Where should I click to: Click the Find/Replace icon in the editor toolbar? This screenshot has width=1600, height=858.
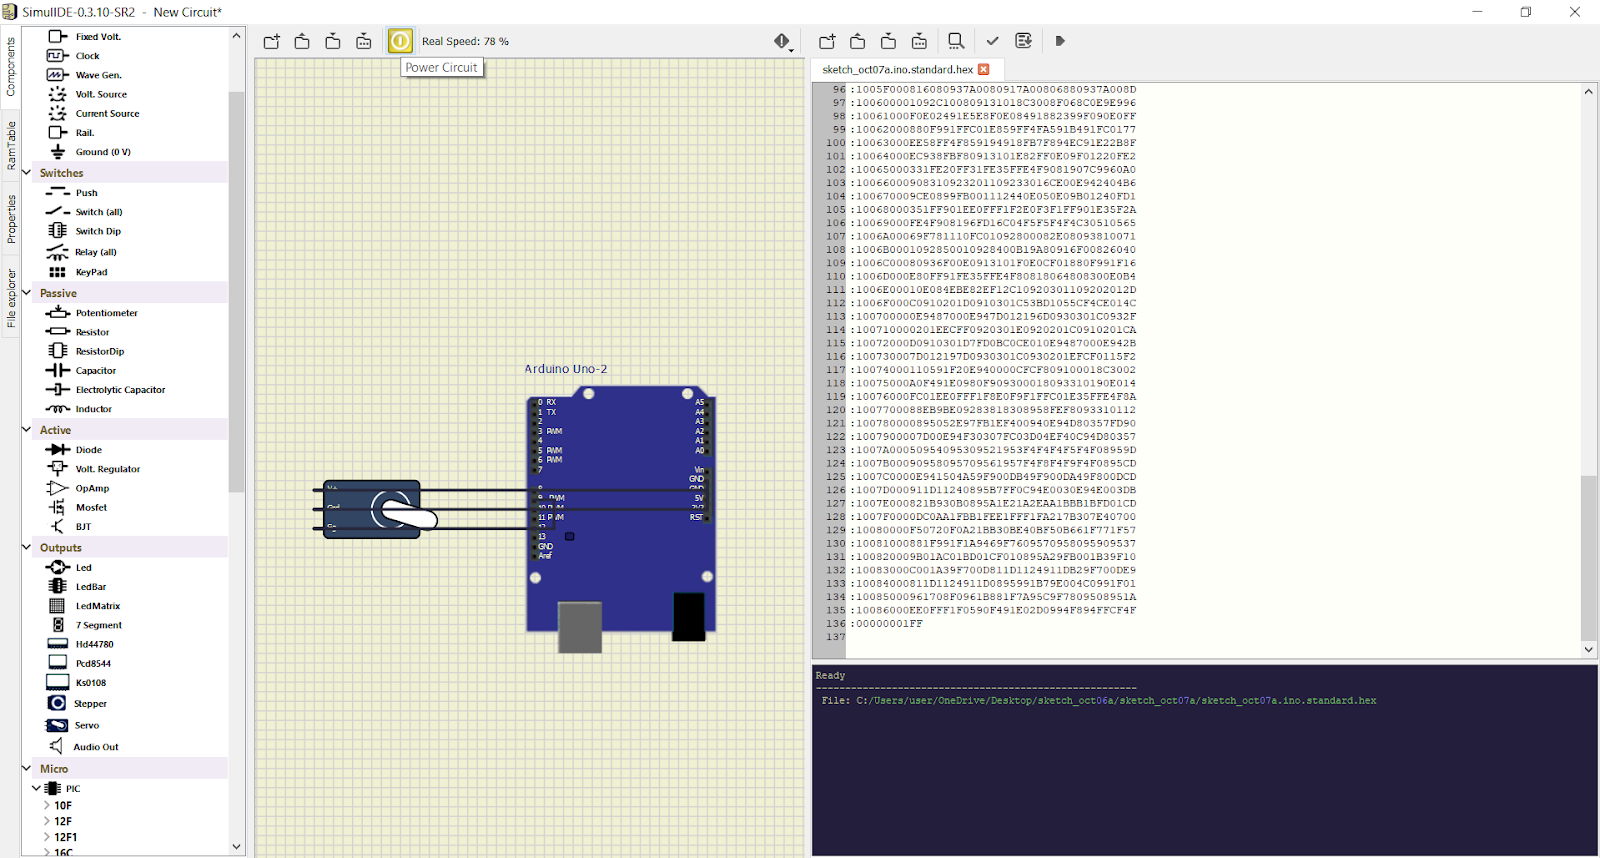coord(956,41)
